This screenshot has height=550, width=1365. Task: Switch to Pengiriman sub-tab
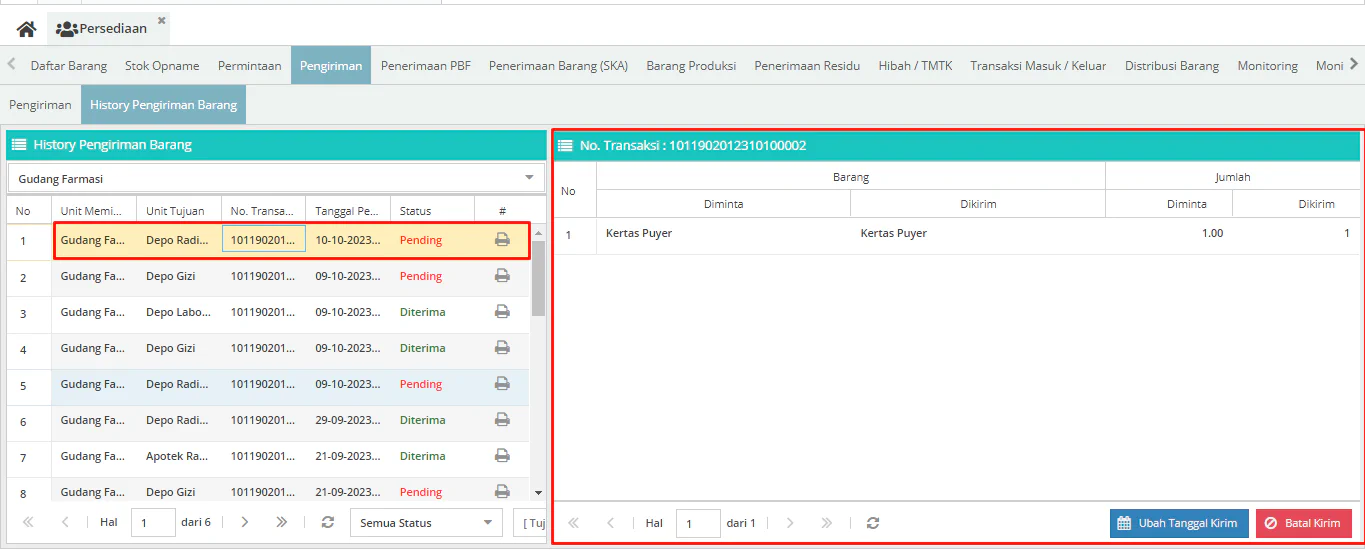tap(40, 105)
